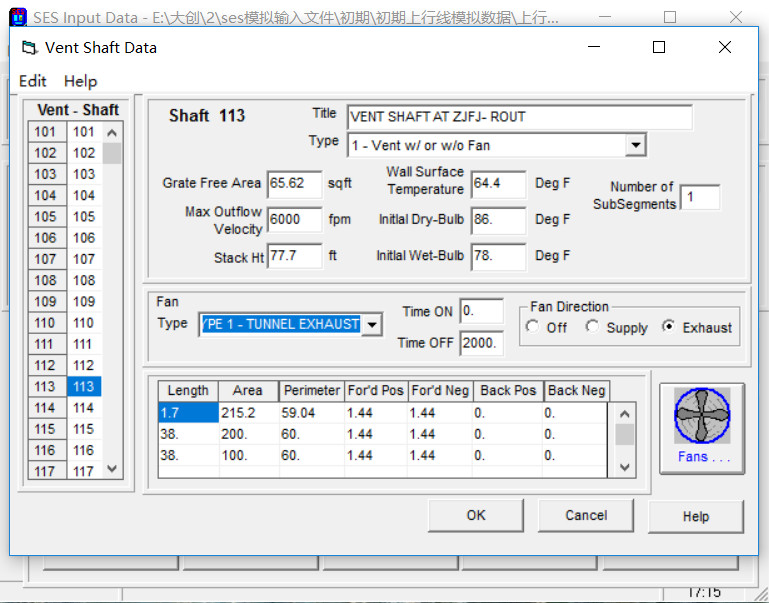Select the Off fan direction
769x603 pixels.
tap(533, 328)
